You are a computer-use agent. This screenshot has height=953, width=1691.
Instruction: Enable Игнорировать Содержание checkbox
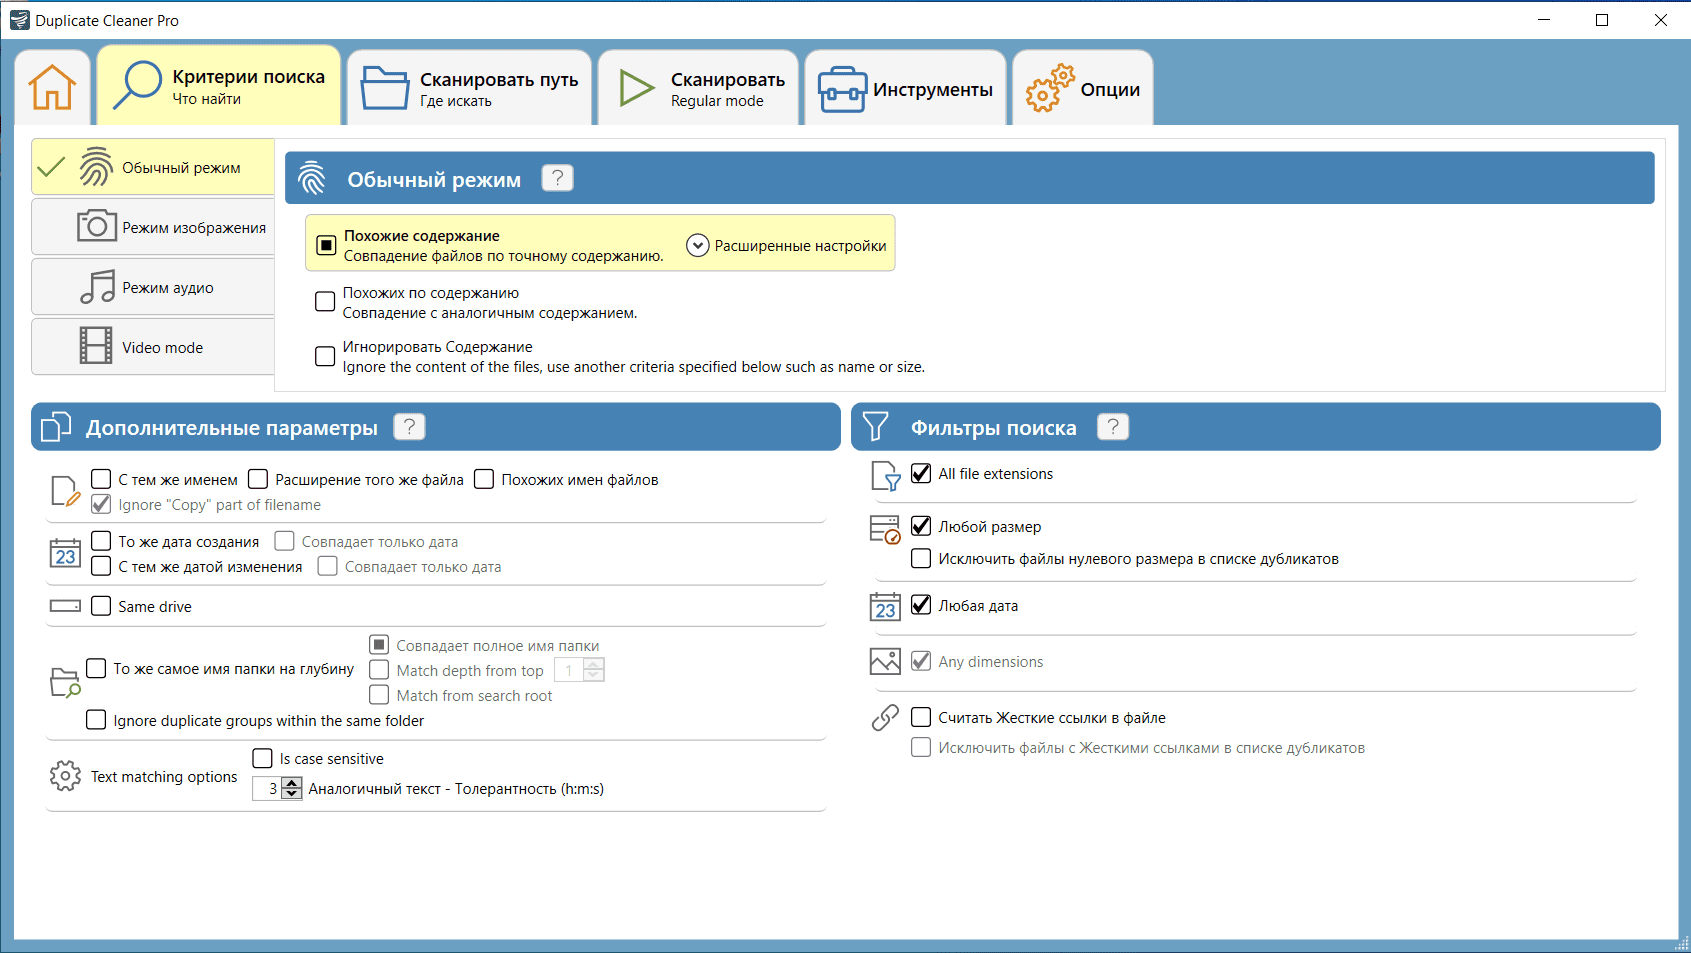[325, 356]
